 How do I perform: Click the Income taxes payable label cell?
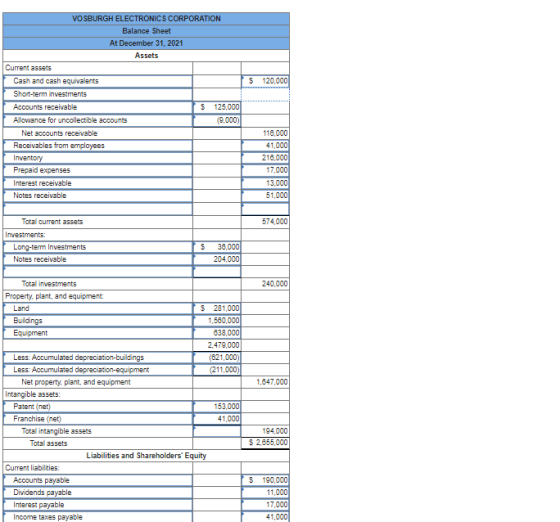98,517
